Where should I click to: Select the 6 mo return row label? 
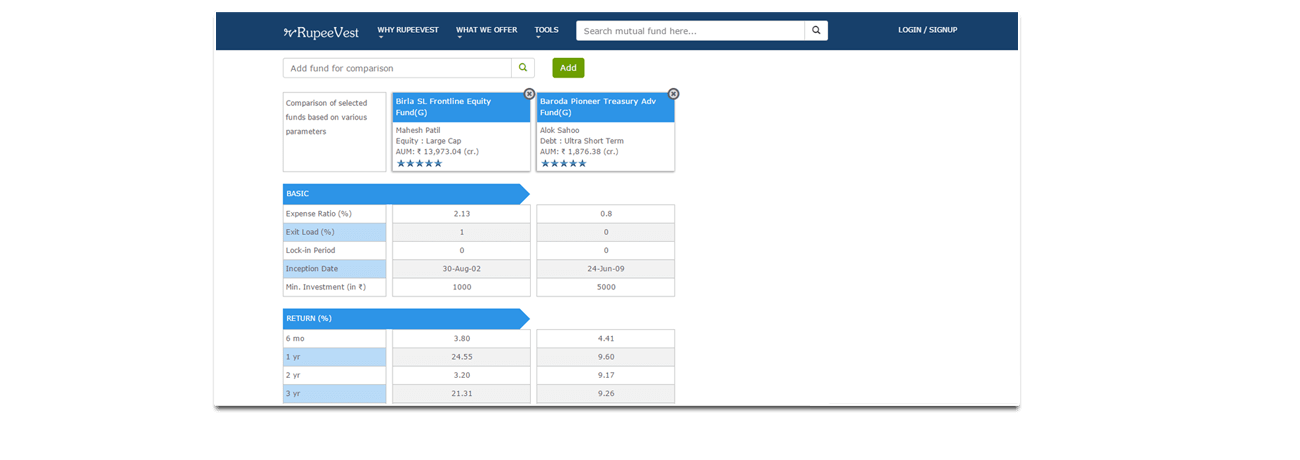tap(334, 339)
